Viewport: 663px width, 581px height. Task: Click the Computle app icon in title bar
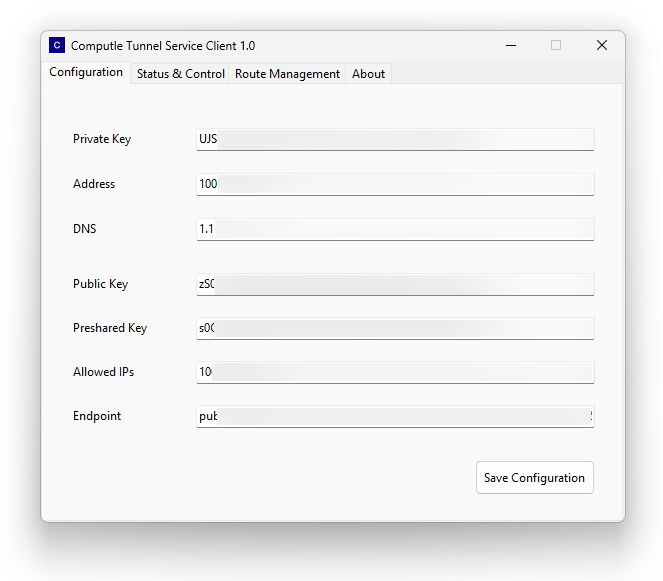coord(57,45)
